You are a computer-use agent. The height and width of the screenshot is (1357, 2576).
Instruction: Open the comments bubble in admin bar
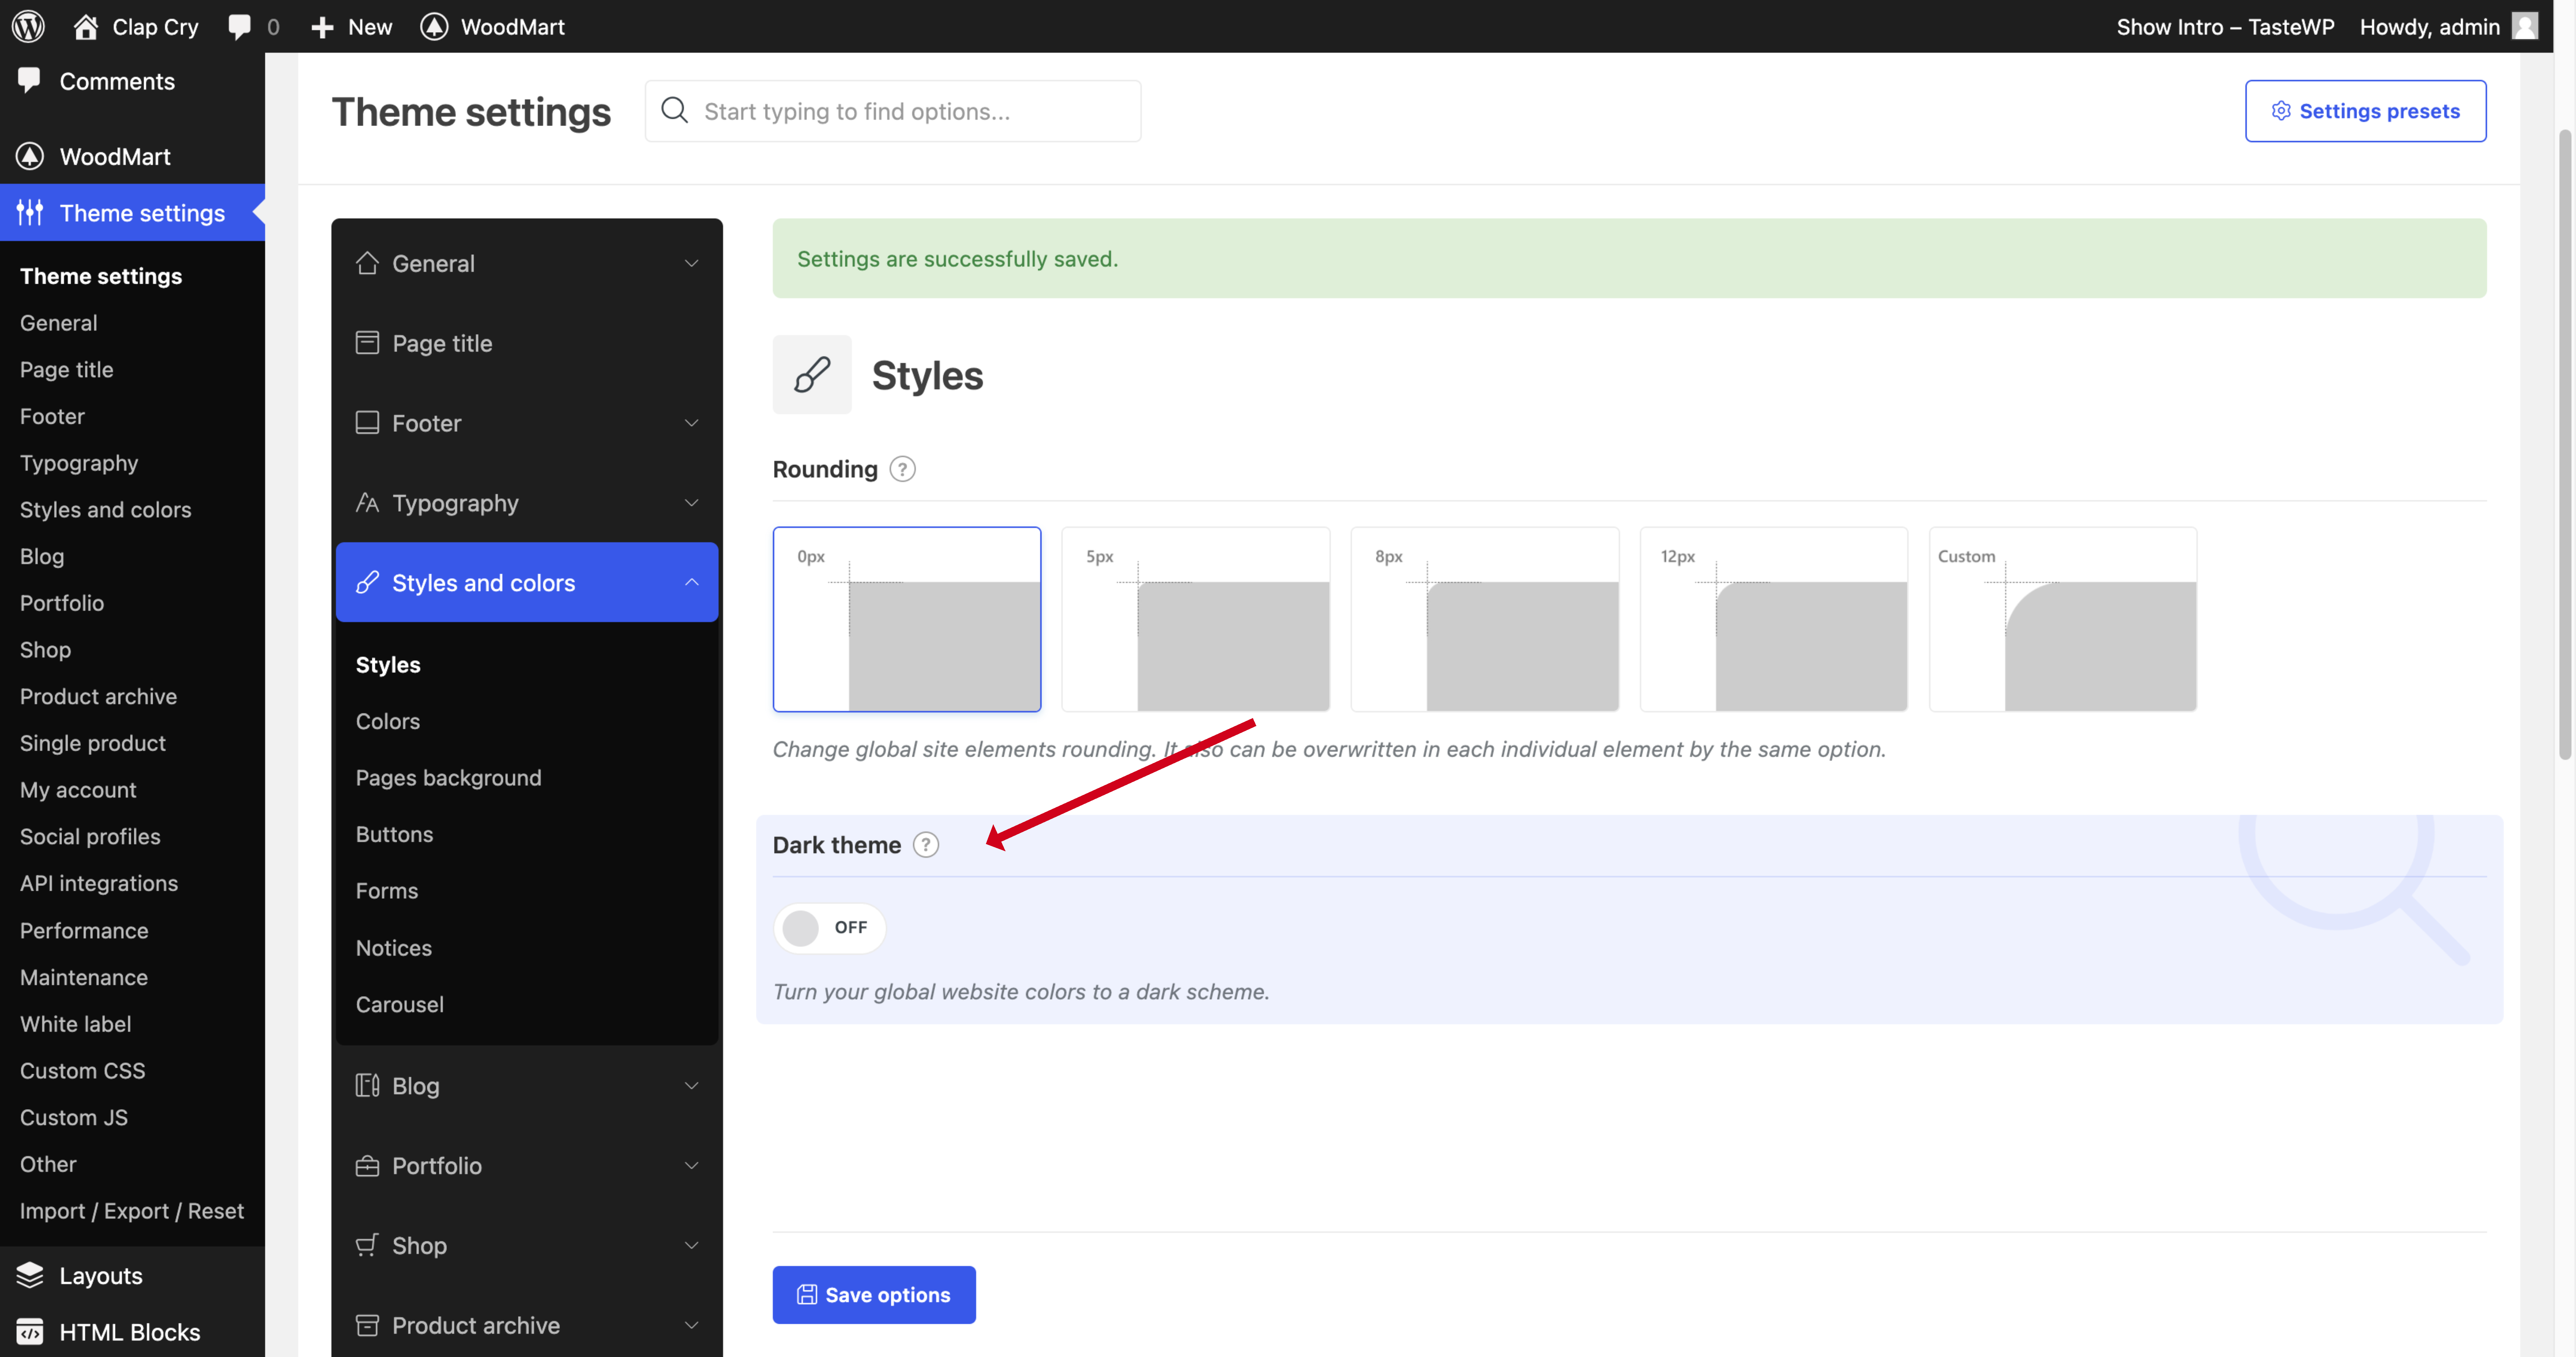pyautogui.click(x=239, y=27)
